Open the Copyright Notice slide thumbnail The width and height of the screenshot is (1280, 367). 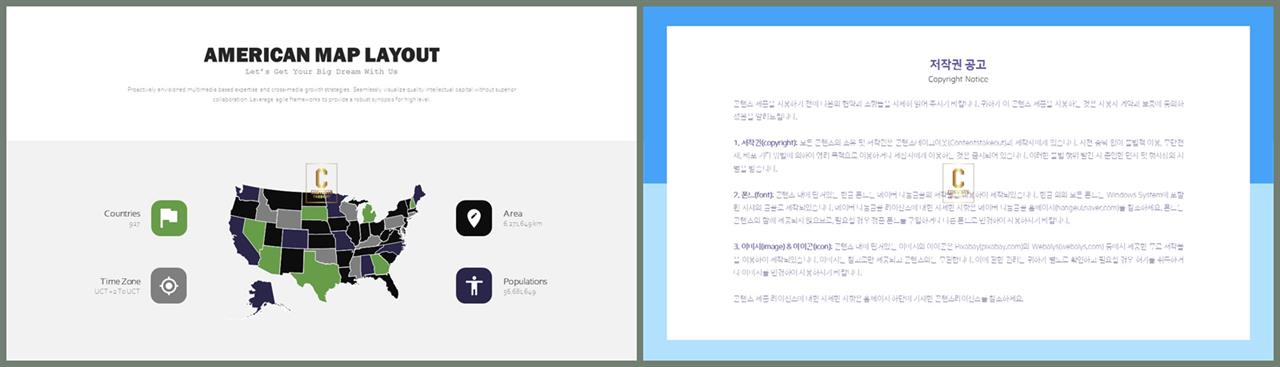click(958, 184)
